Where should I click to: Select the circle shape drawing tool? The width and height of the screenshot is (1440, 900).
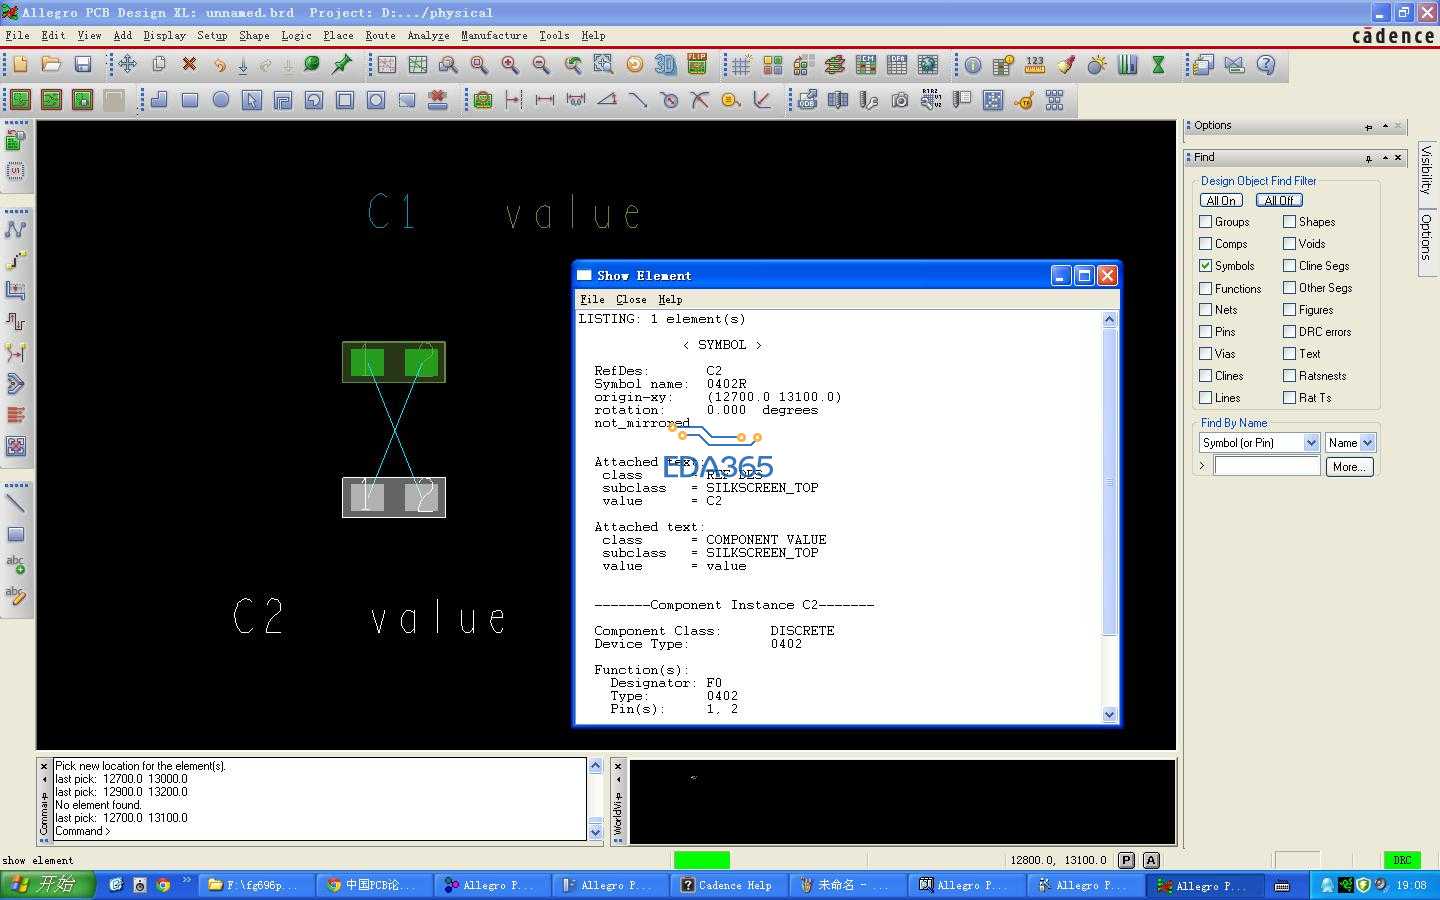[221, 100]
